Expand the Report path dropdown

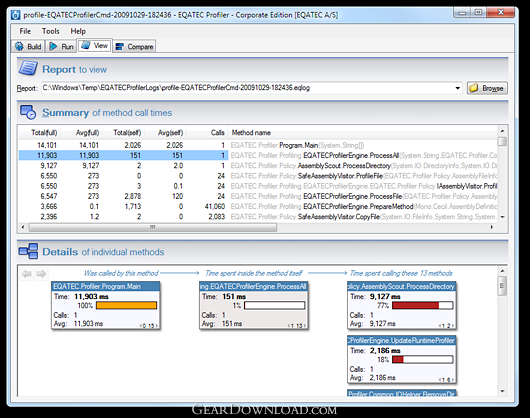pyautogui.click(x=457, y=88)
